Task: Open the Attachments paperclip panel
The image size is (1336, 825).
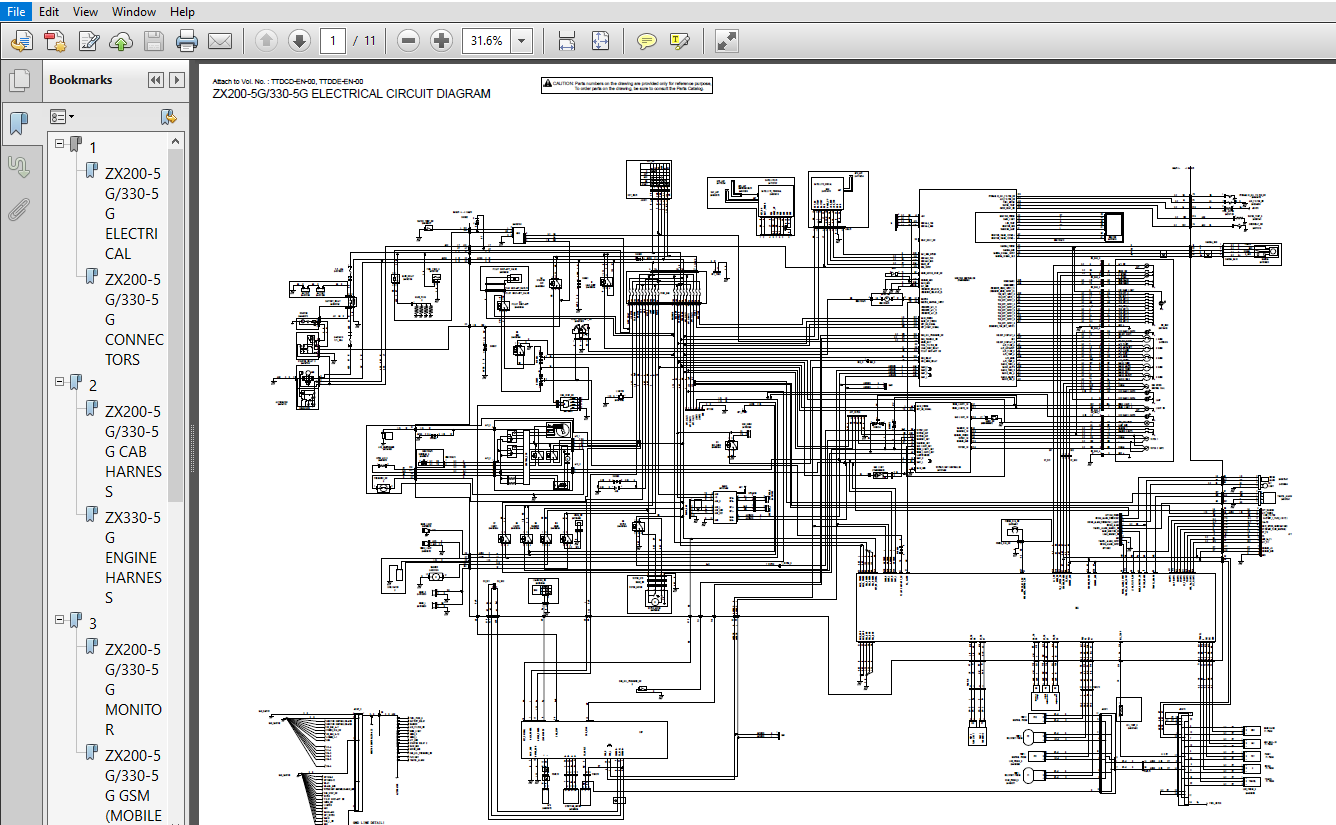Action: point(18,210)
